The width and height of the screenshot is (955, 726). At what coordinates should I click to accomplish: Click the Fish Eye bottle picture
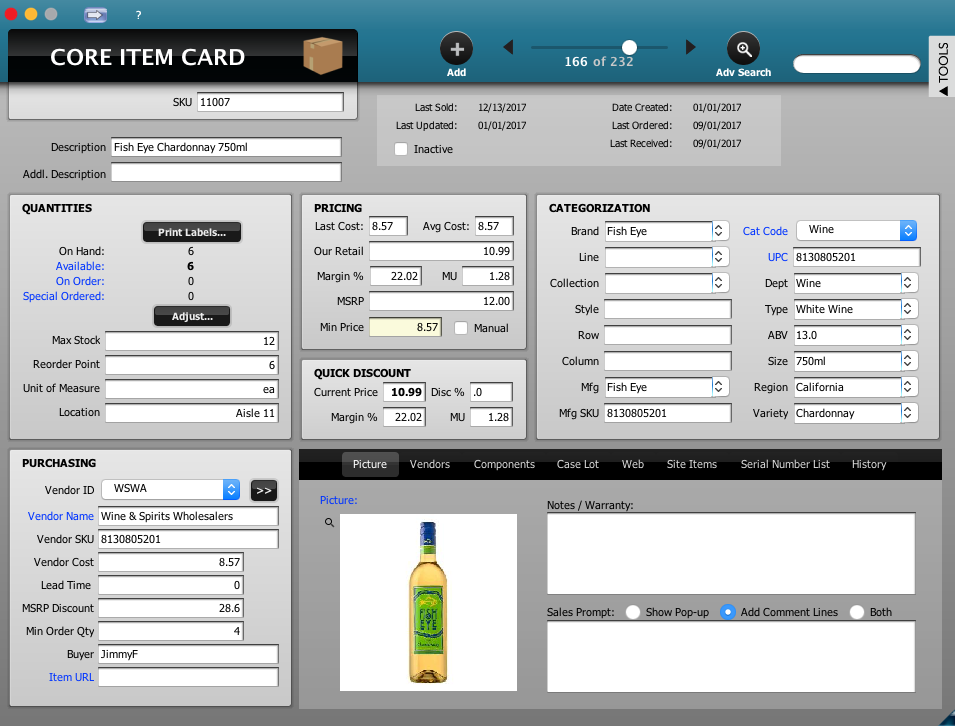(428, 602)
